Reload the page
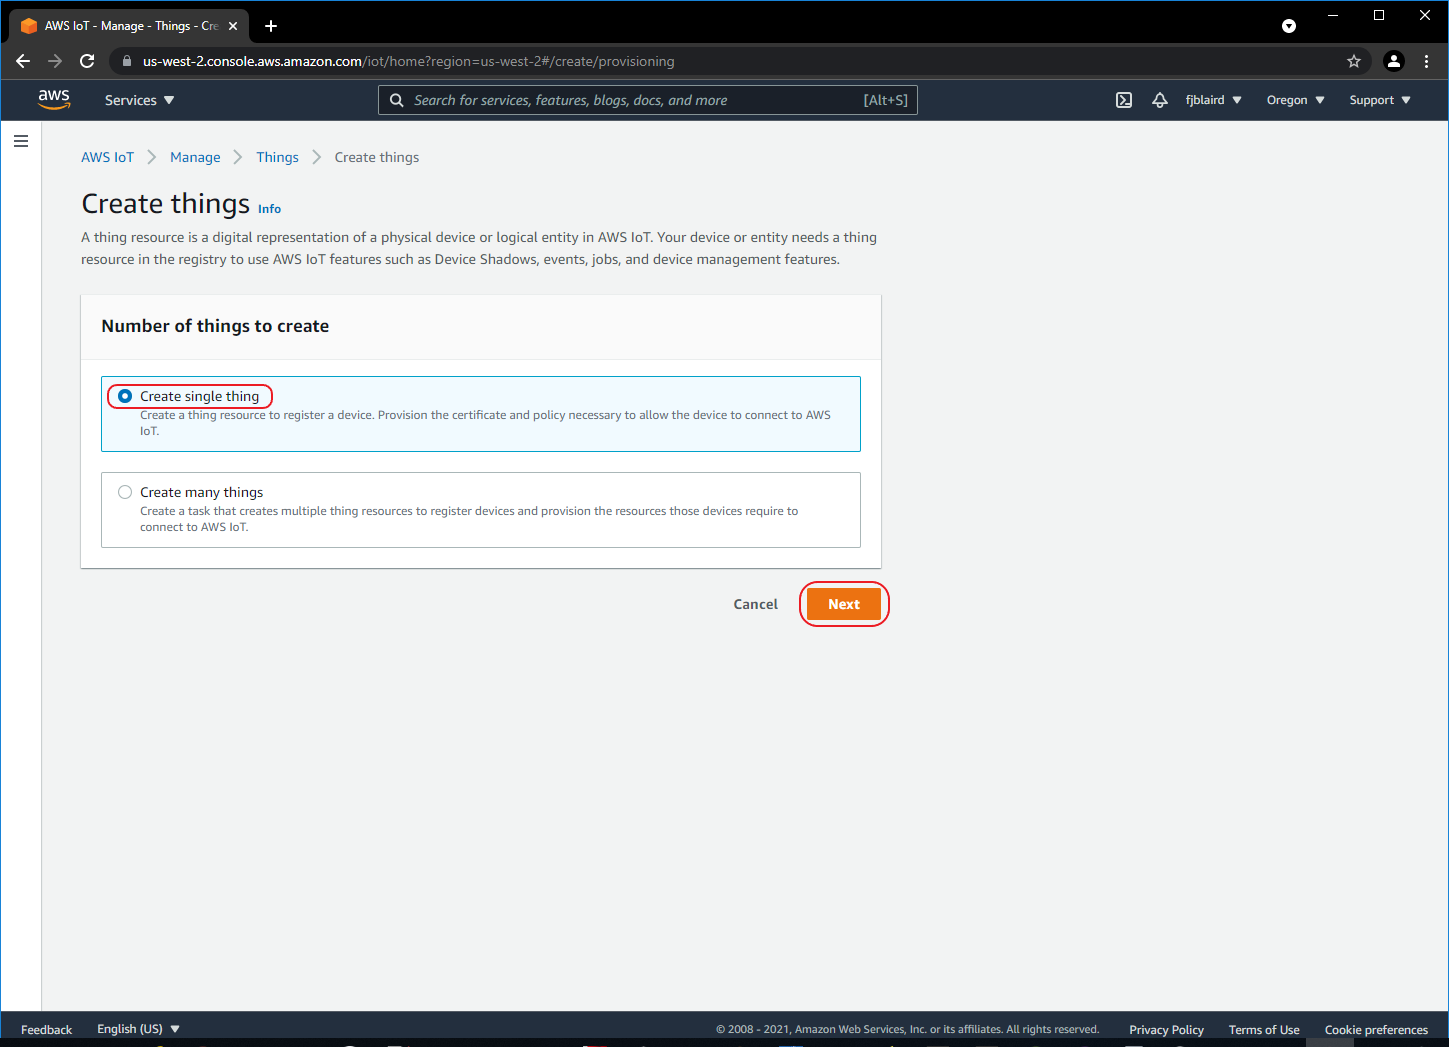1449x1047 pixels. (x=87, y=61)
